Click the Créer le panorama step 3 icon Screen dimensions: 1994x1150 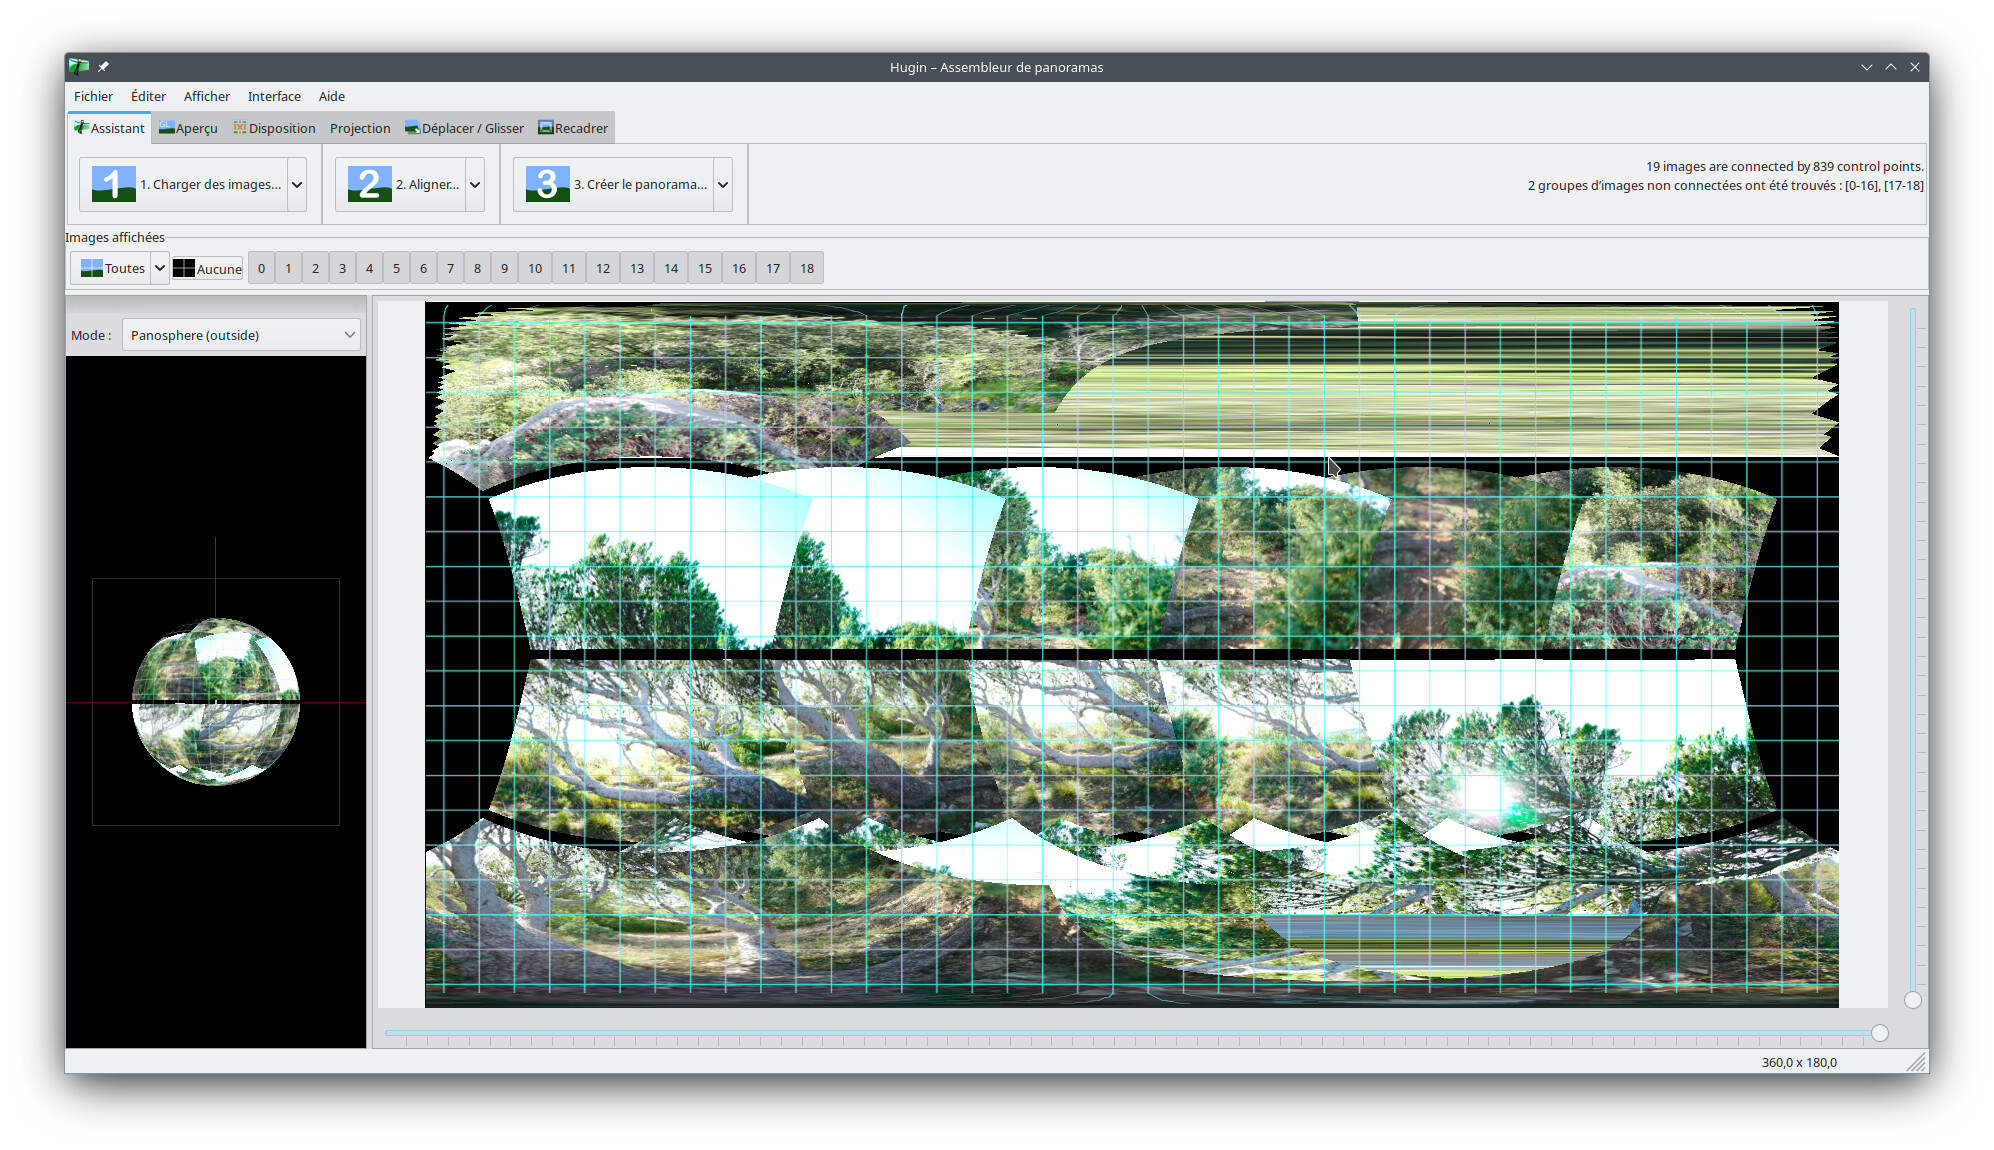pos(547,184)
